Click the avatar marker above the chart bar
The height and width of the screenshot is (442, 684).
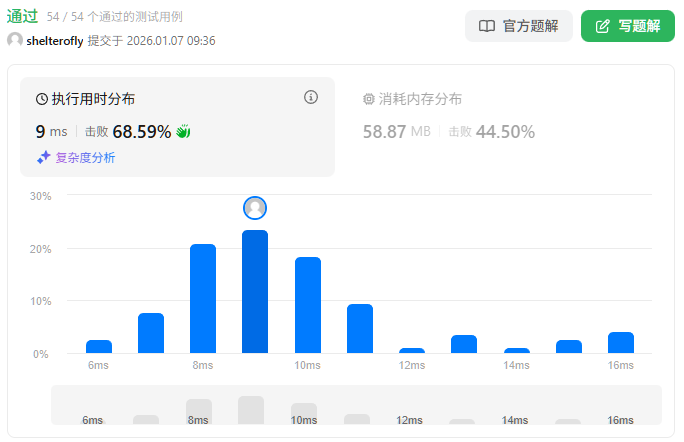[255, 208]
